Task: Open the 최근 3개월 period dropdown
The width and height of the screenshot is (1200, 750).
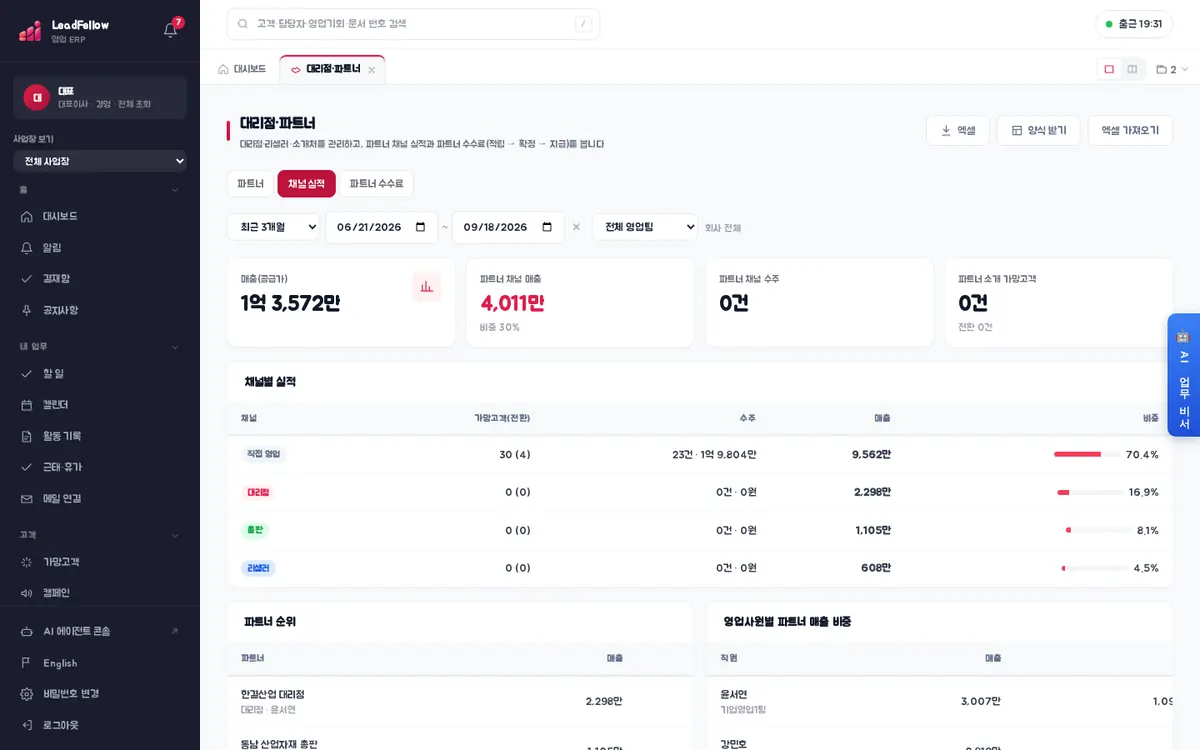Action: pyautogui.click(x=273, y=227)
